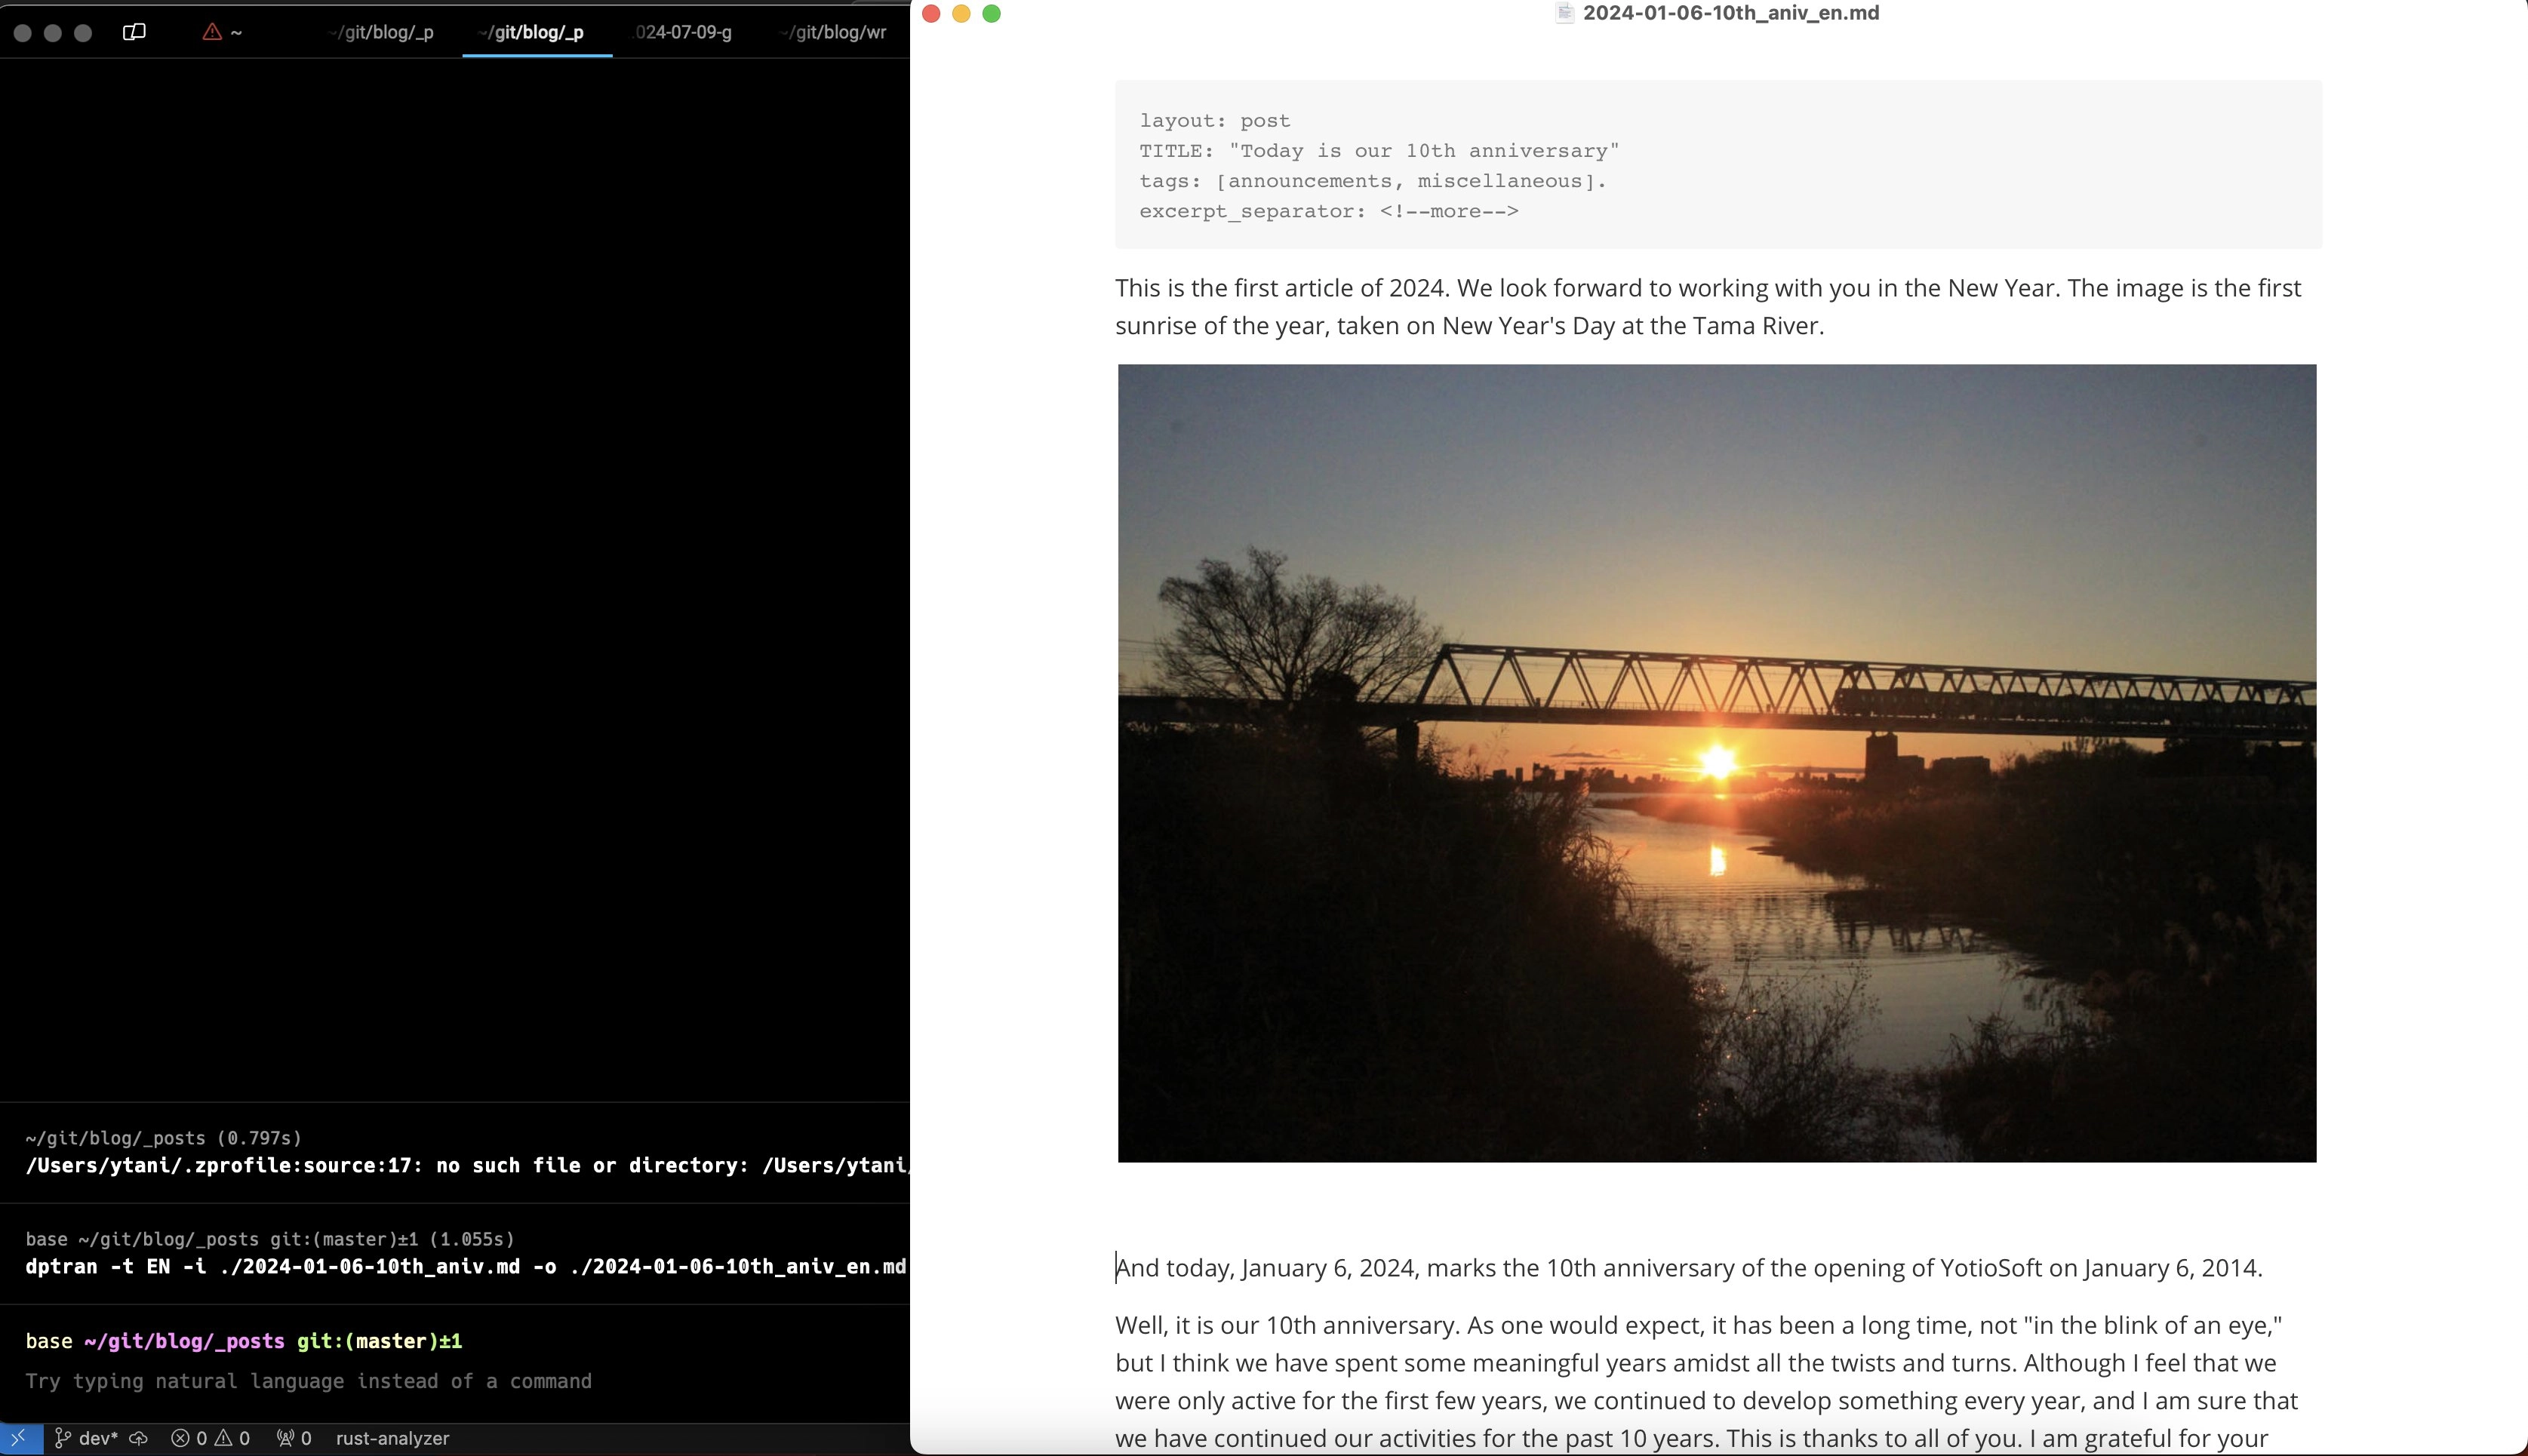
Task: Close the markdown preview window with the red button
Action: [931, 13]
